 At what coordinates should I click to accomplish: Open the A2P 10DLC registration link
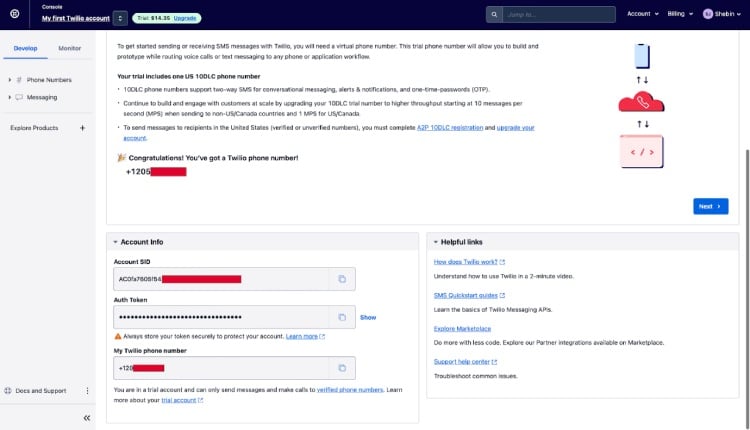[x=450, y=128]
